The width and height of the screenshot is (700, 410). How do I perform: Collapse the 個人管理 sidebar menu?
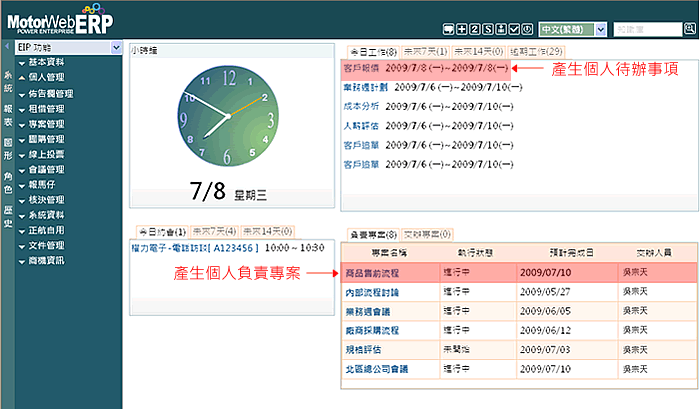click(52, 76)
